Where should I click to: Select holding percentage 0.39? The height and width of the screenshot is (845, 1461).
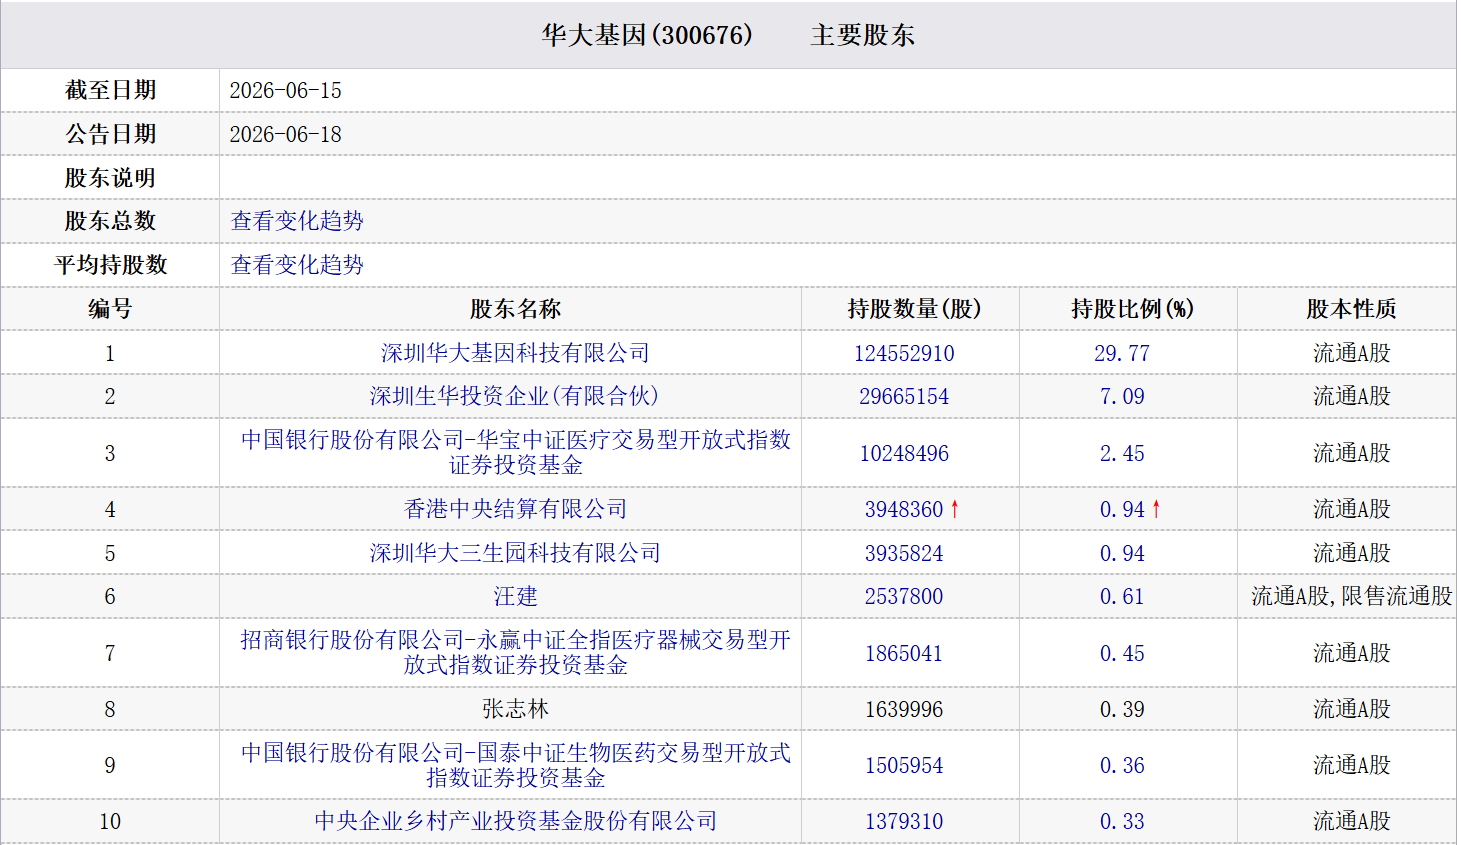tap(1122, 709)
